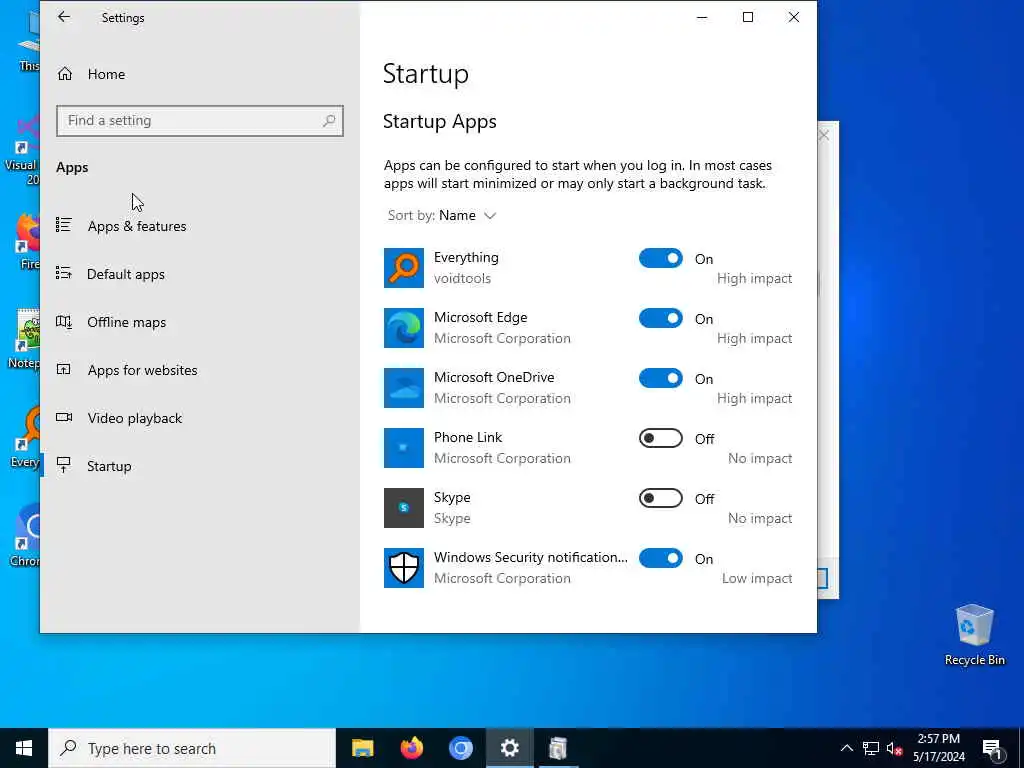Click the search magnifier in Find a setting
1024x768 pixels.
tap(329, 121)
